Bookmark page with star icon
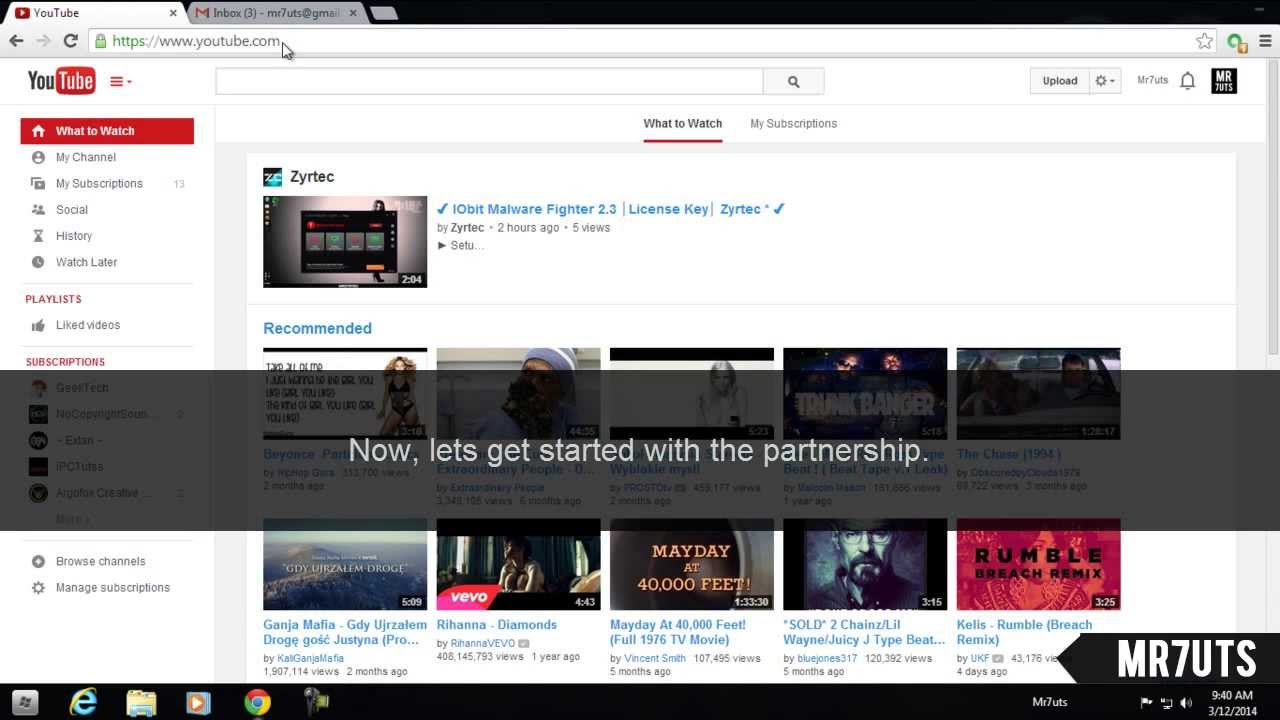1280x720 pixels. click(x=1204, y=41)
